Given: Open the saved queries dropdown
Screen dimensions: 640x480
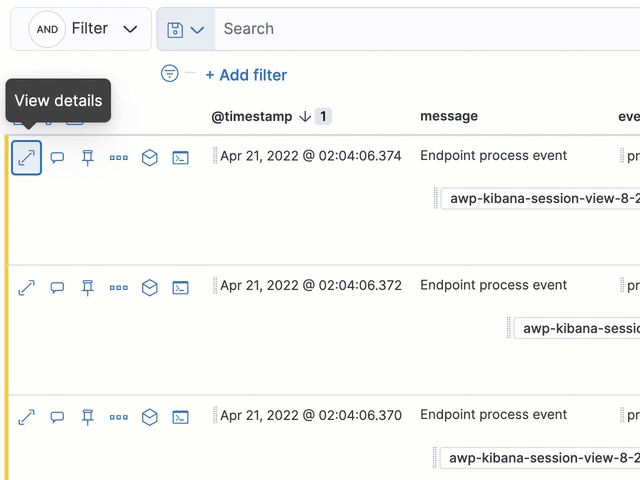Looking at the screenshot, I should click(186, 30).
